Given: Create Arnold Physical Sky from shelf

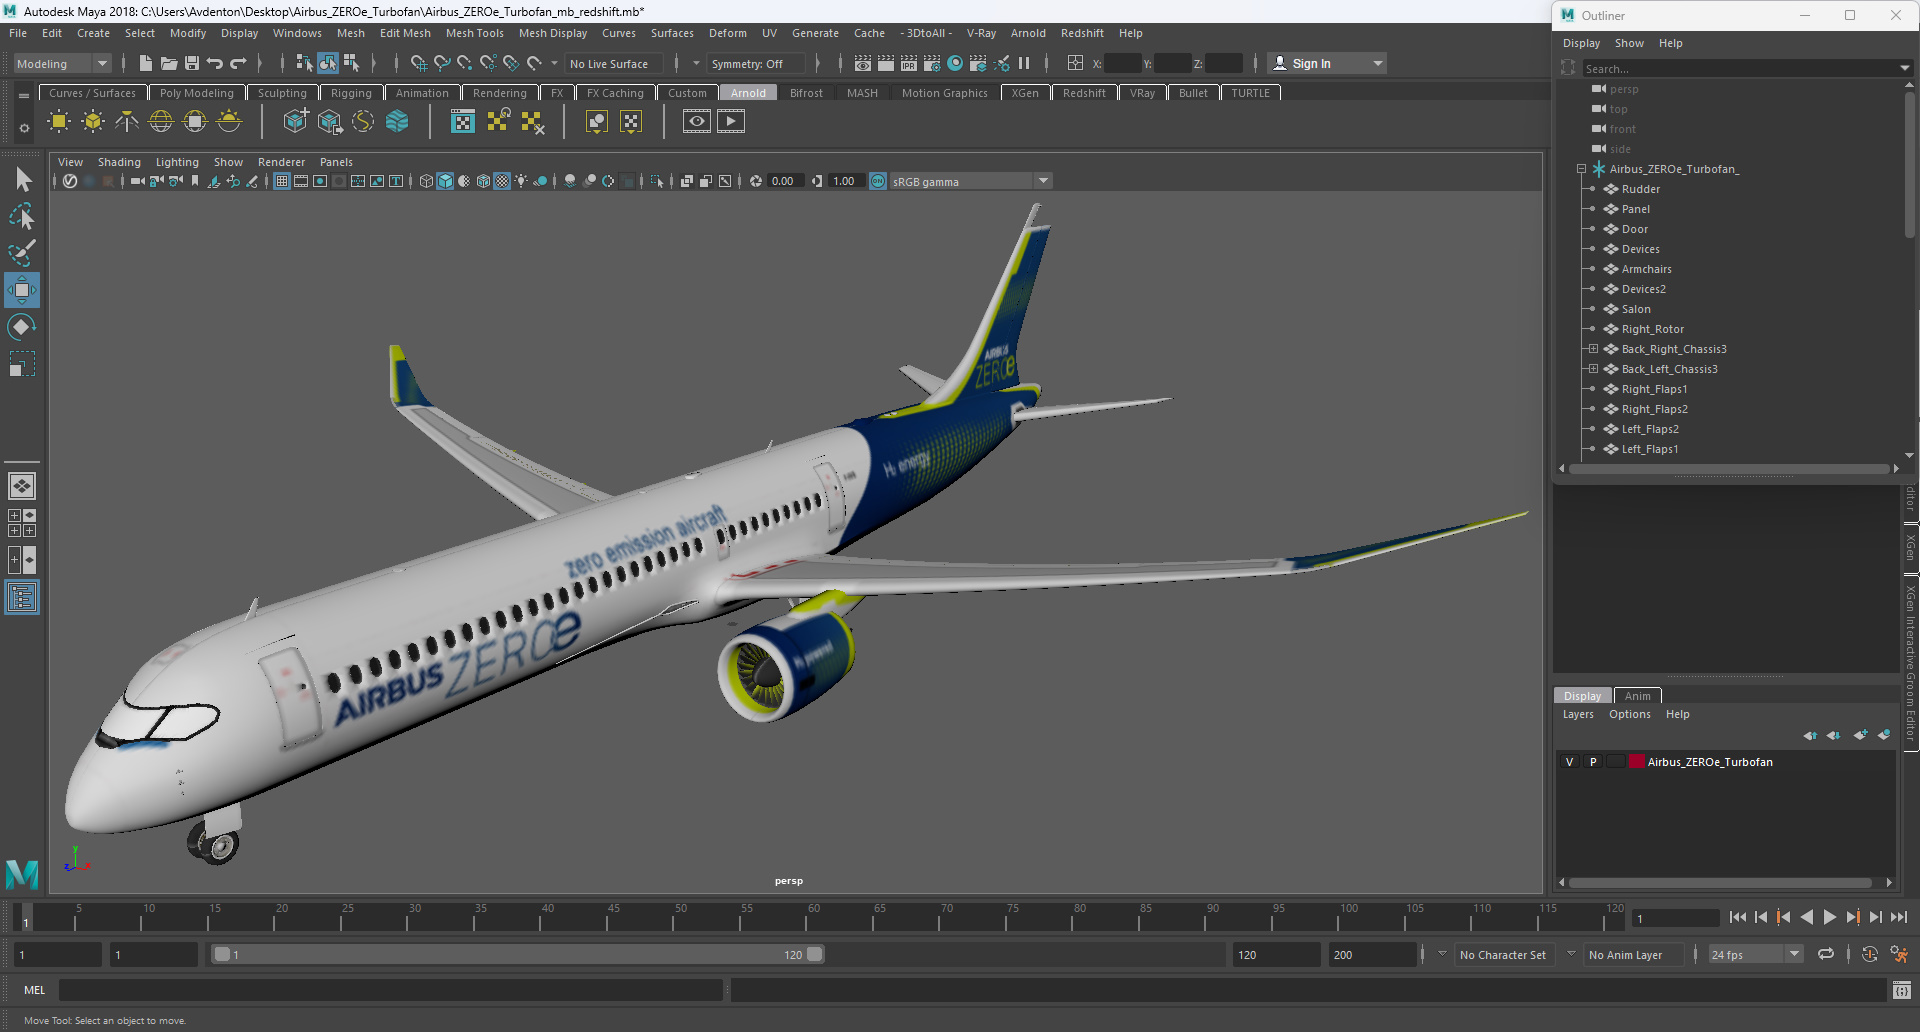Looking at the screenshot, I should pyautogui.click(x=229, y=122).
